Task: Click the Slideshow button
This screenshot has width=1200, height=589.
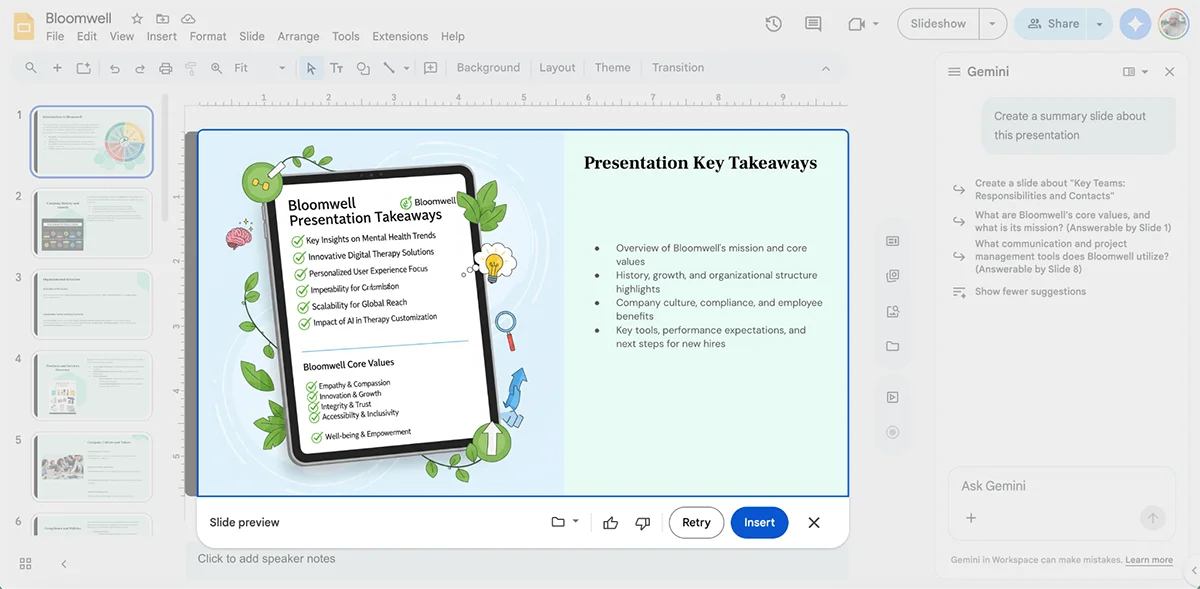Action: [x=938, y=24]
